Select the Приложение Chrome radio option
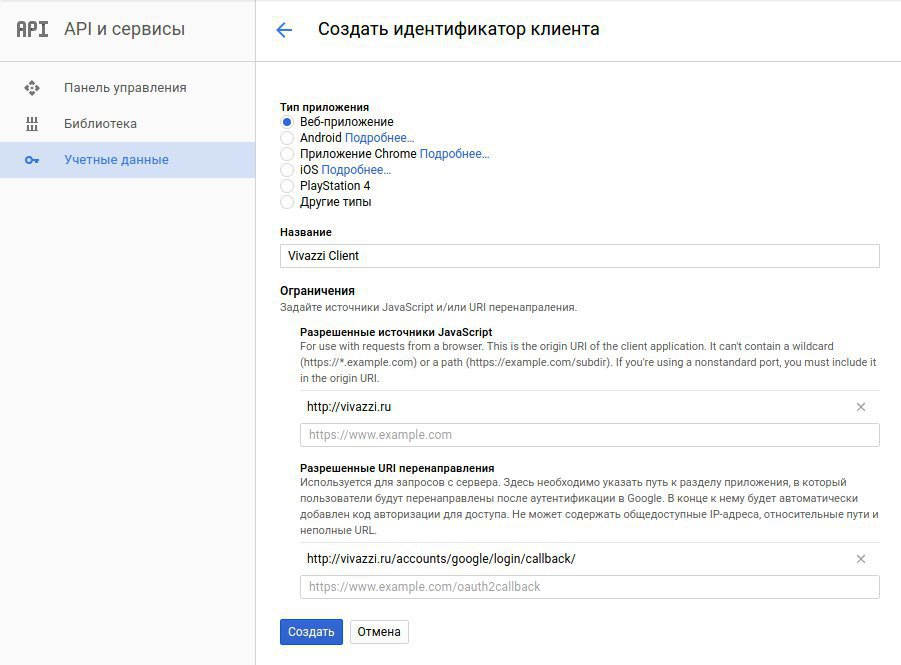The width and height of the screenshot is (901, 665). [287, 154]
